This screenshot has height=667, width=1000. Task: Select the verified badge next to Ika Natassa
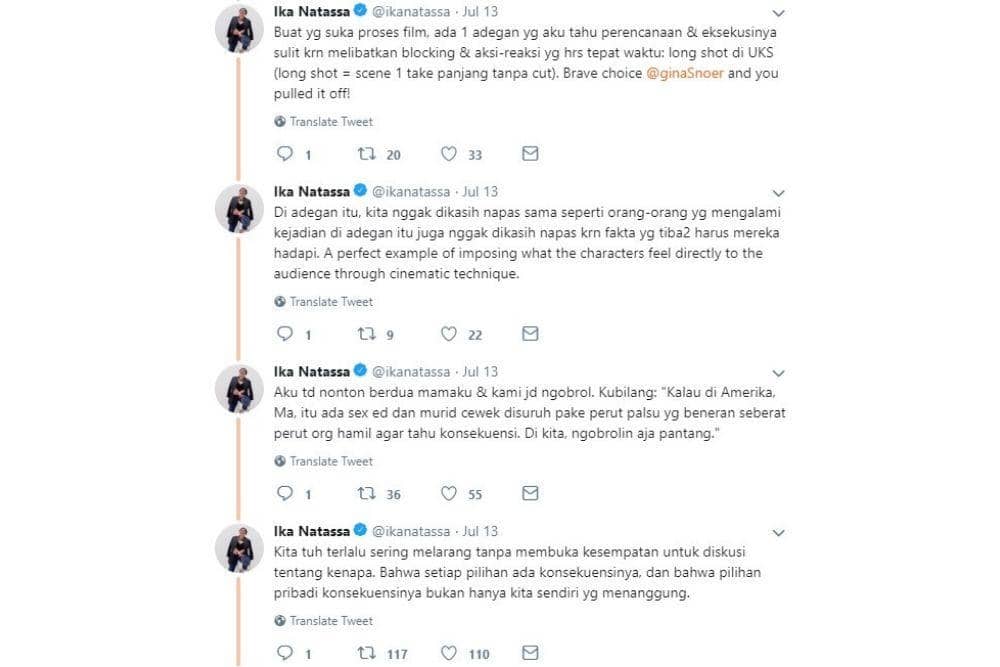point(359,11)
